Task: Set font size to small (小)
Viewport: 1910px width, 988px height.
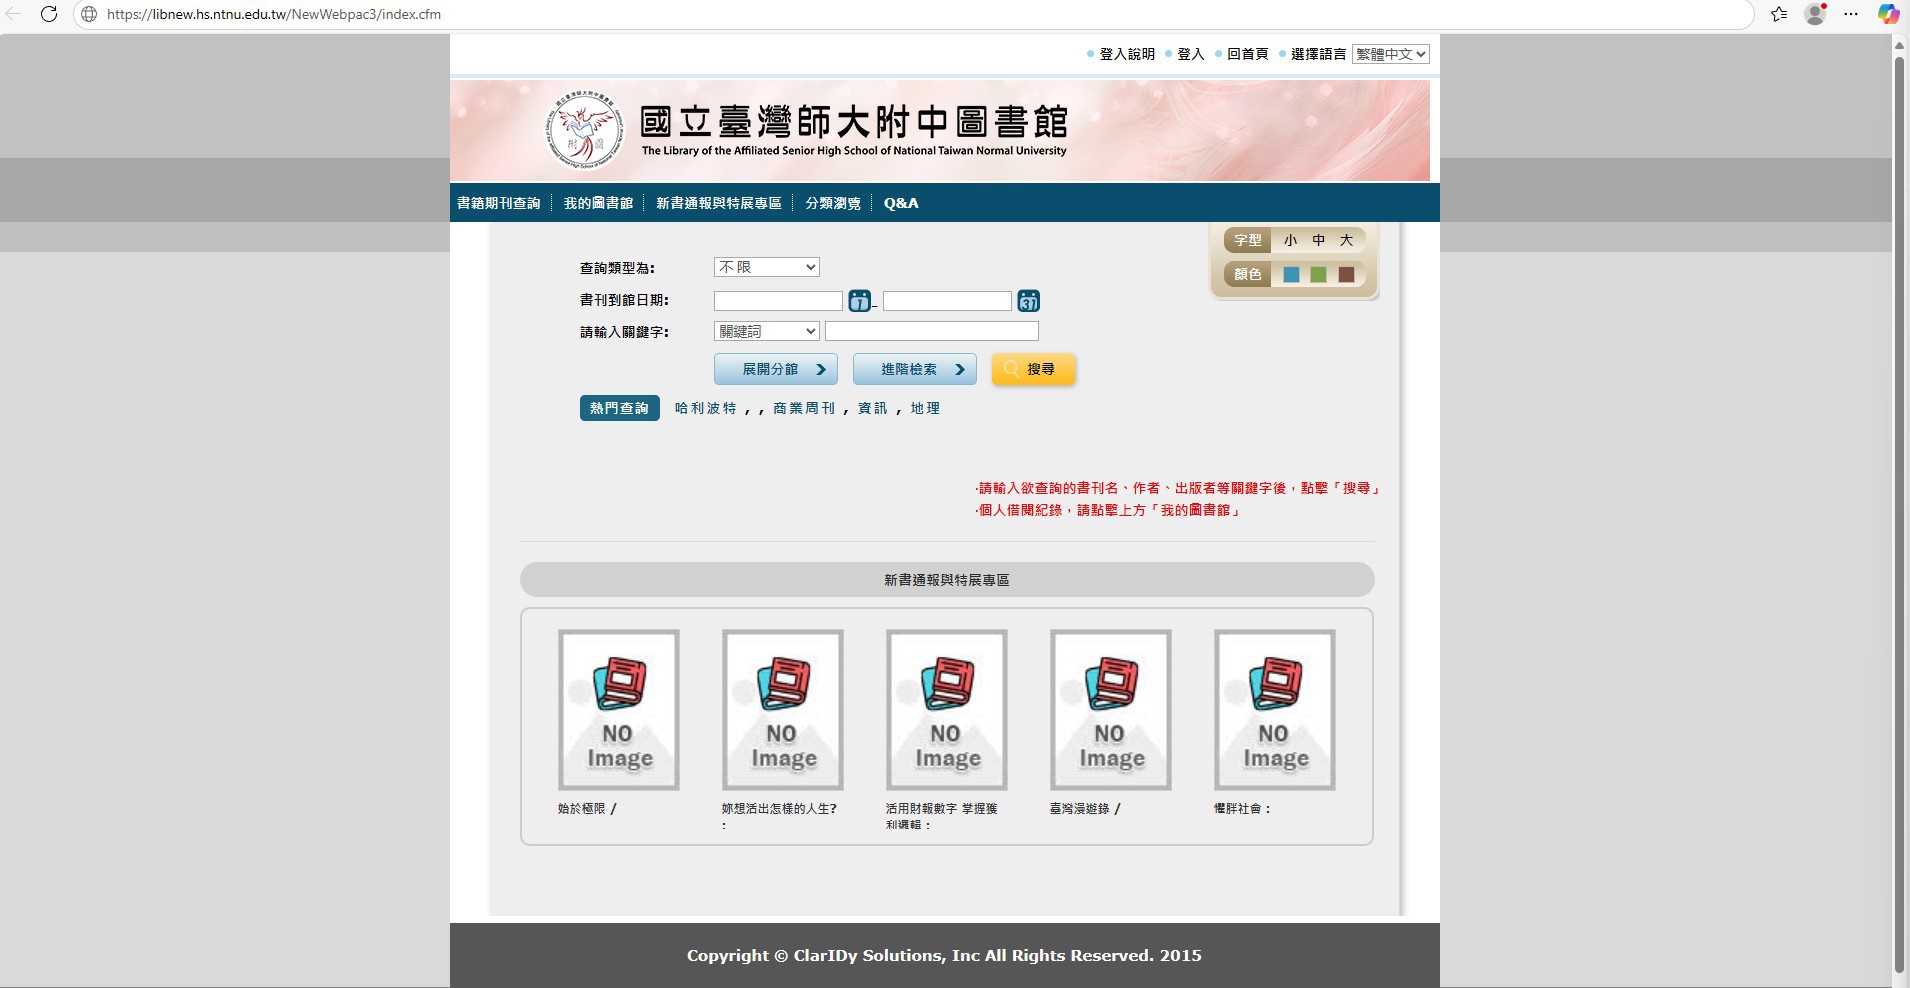Action: click(x=1290, y=240)
